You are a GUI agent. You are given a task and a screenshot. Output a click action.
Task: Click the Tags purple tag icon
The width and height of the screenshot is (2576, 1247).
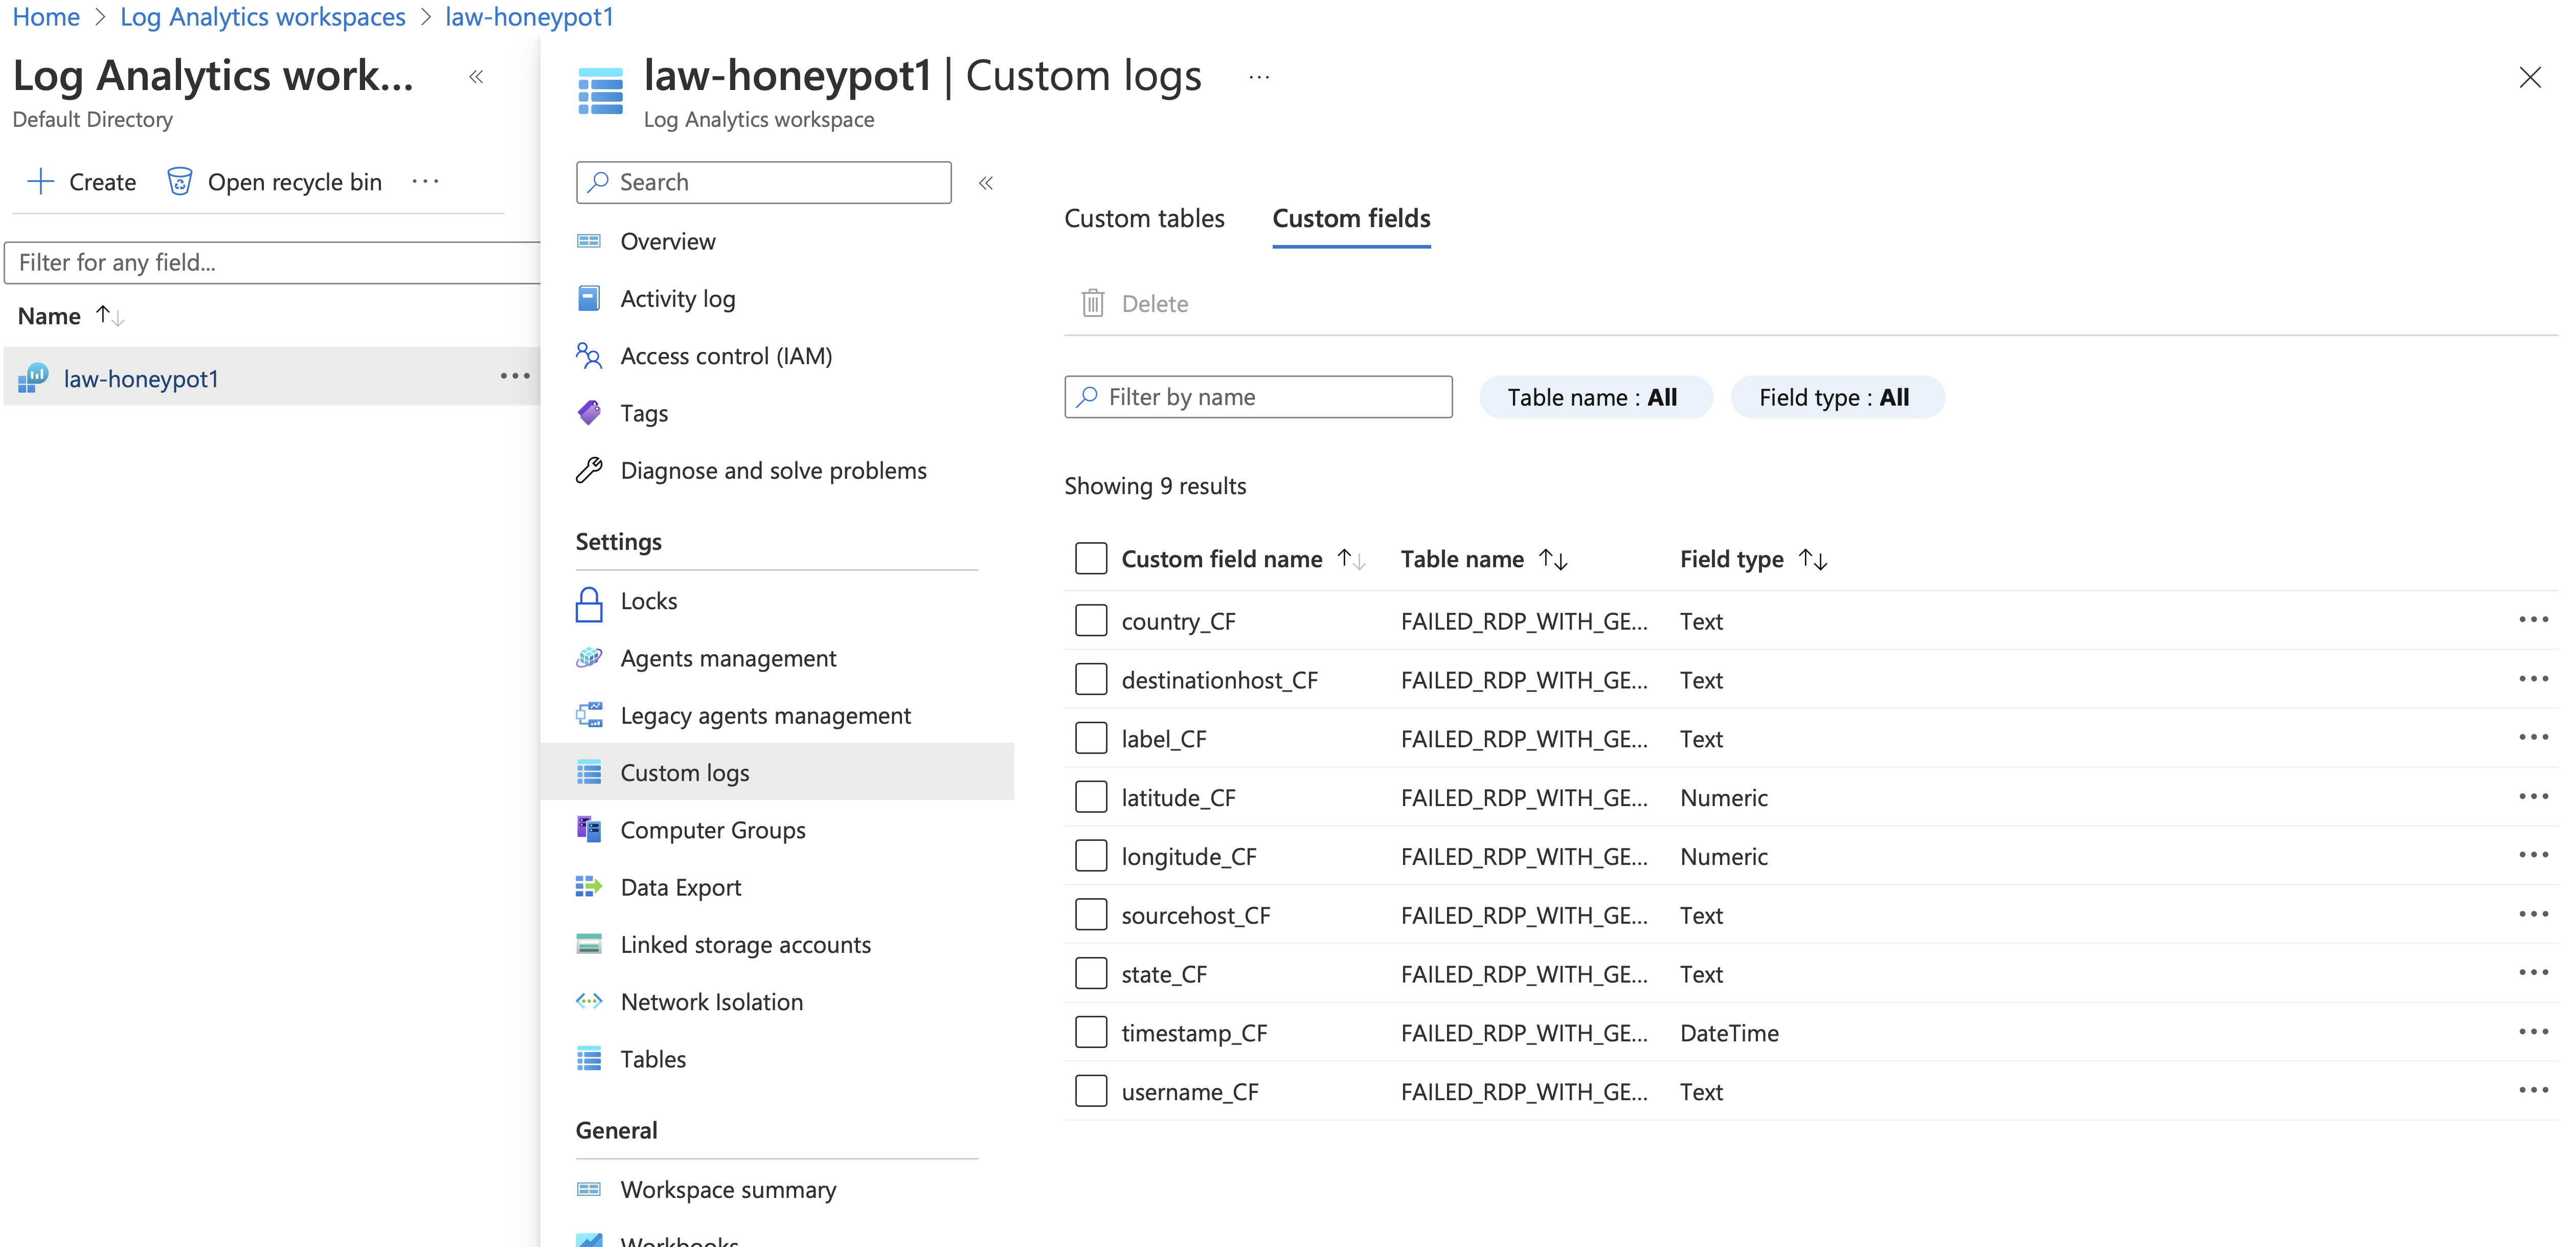coord(589,413)
